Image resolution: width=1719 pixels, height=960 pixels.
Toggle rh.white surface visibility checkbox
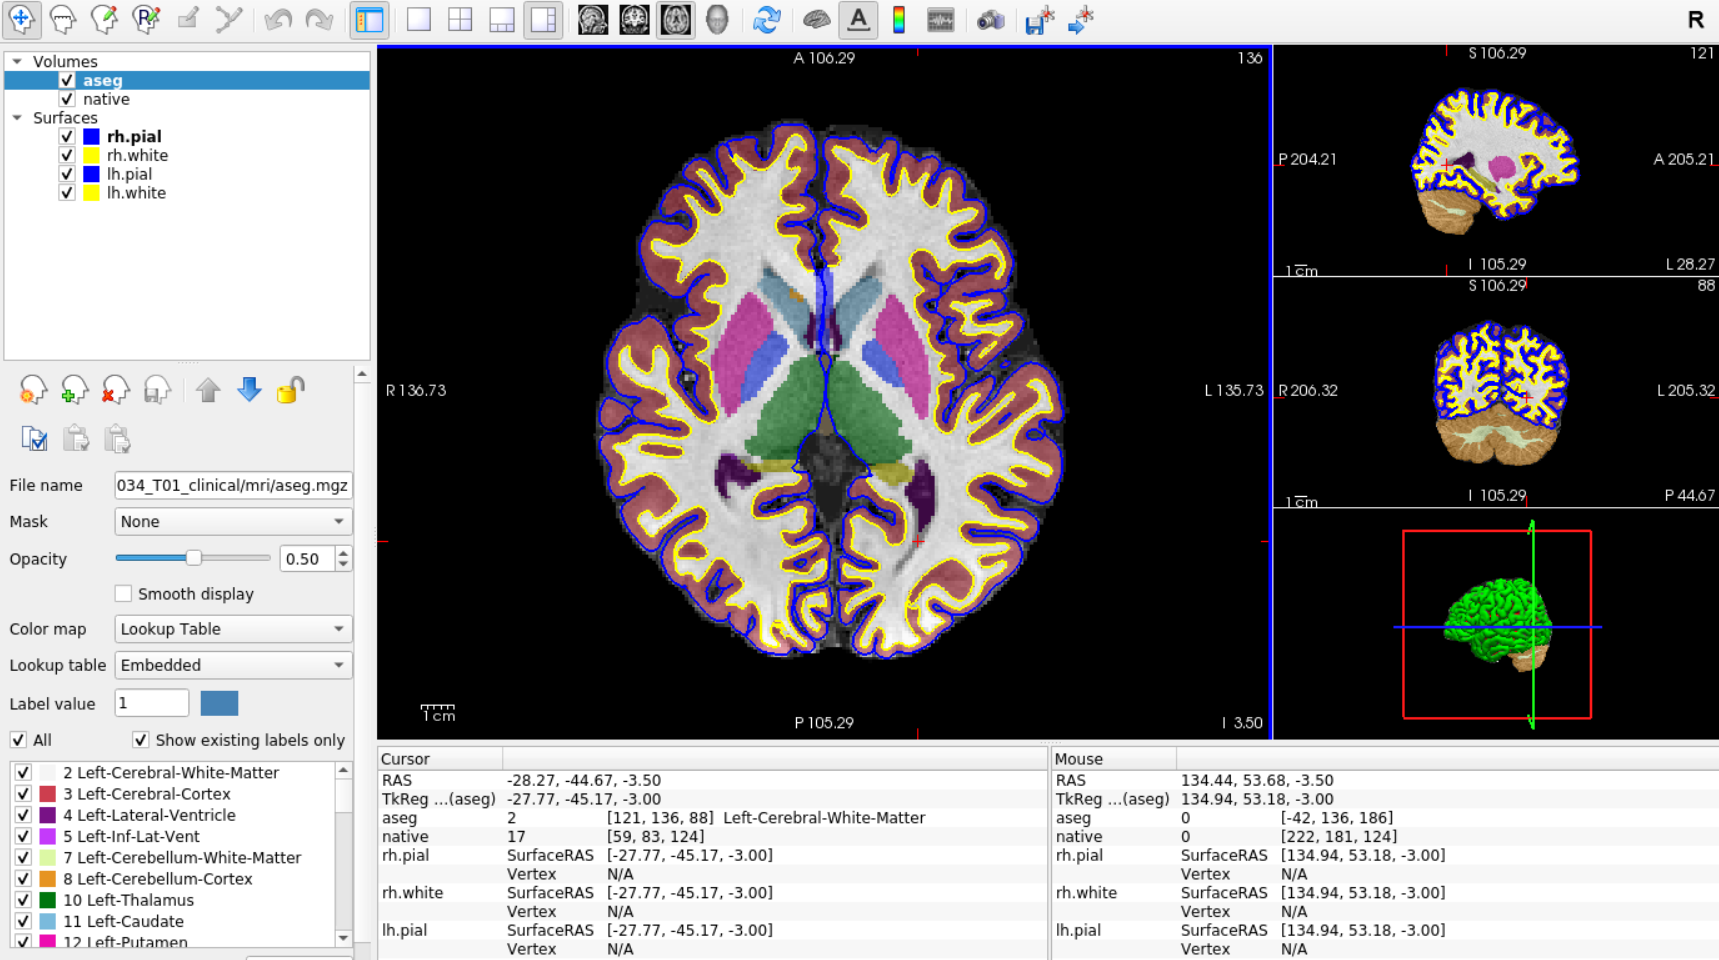point(67,155)
